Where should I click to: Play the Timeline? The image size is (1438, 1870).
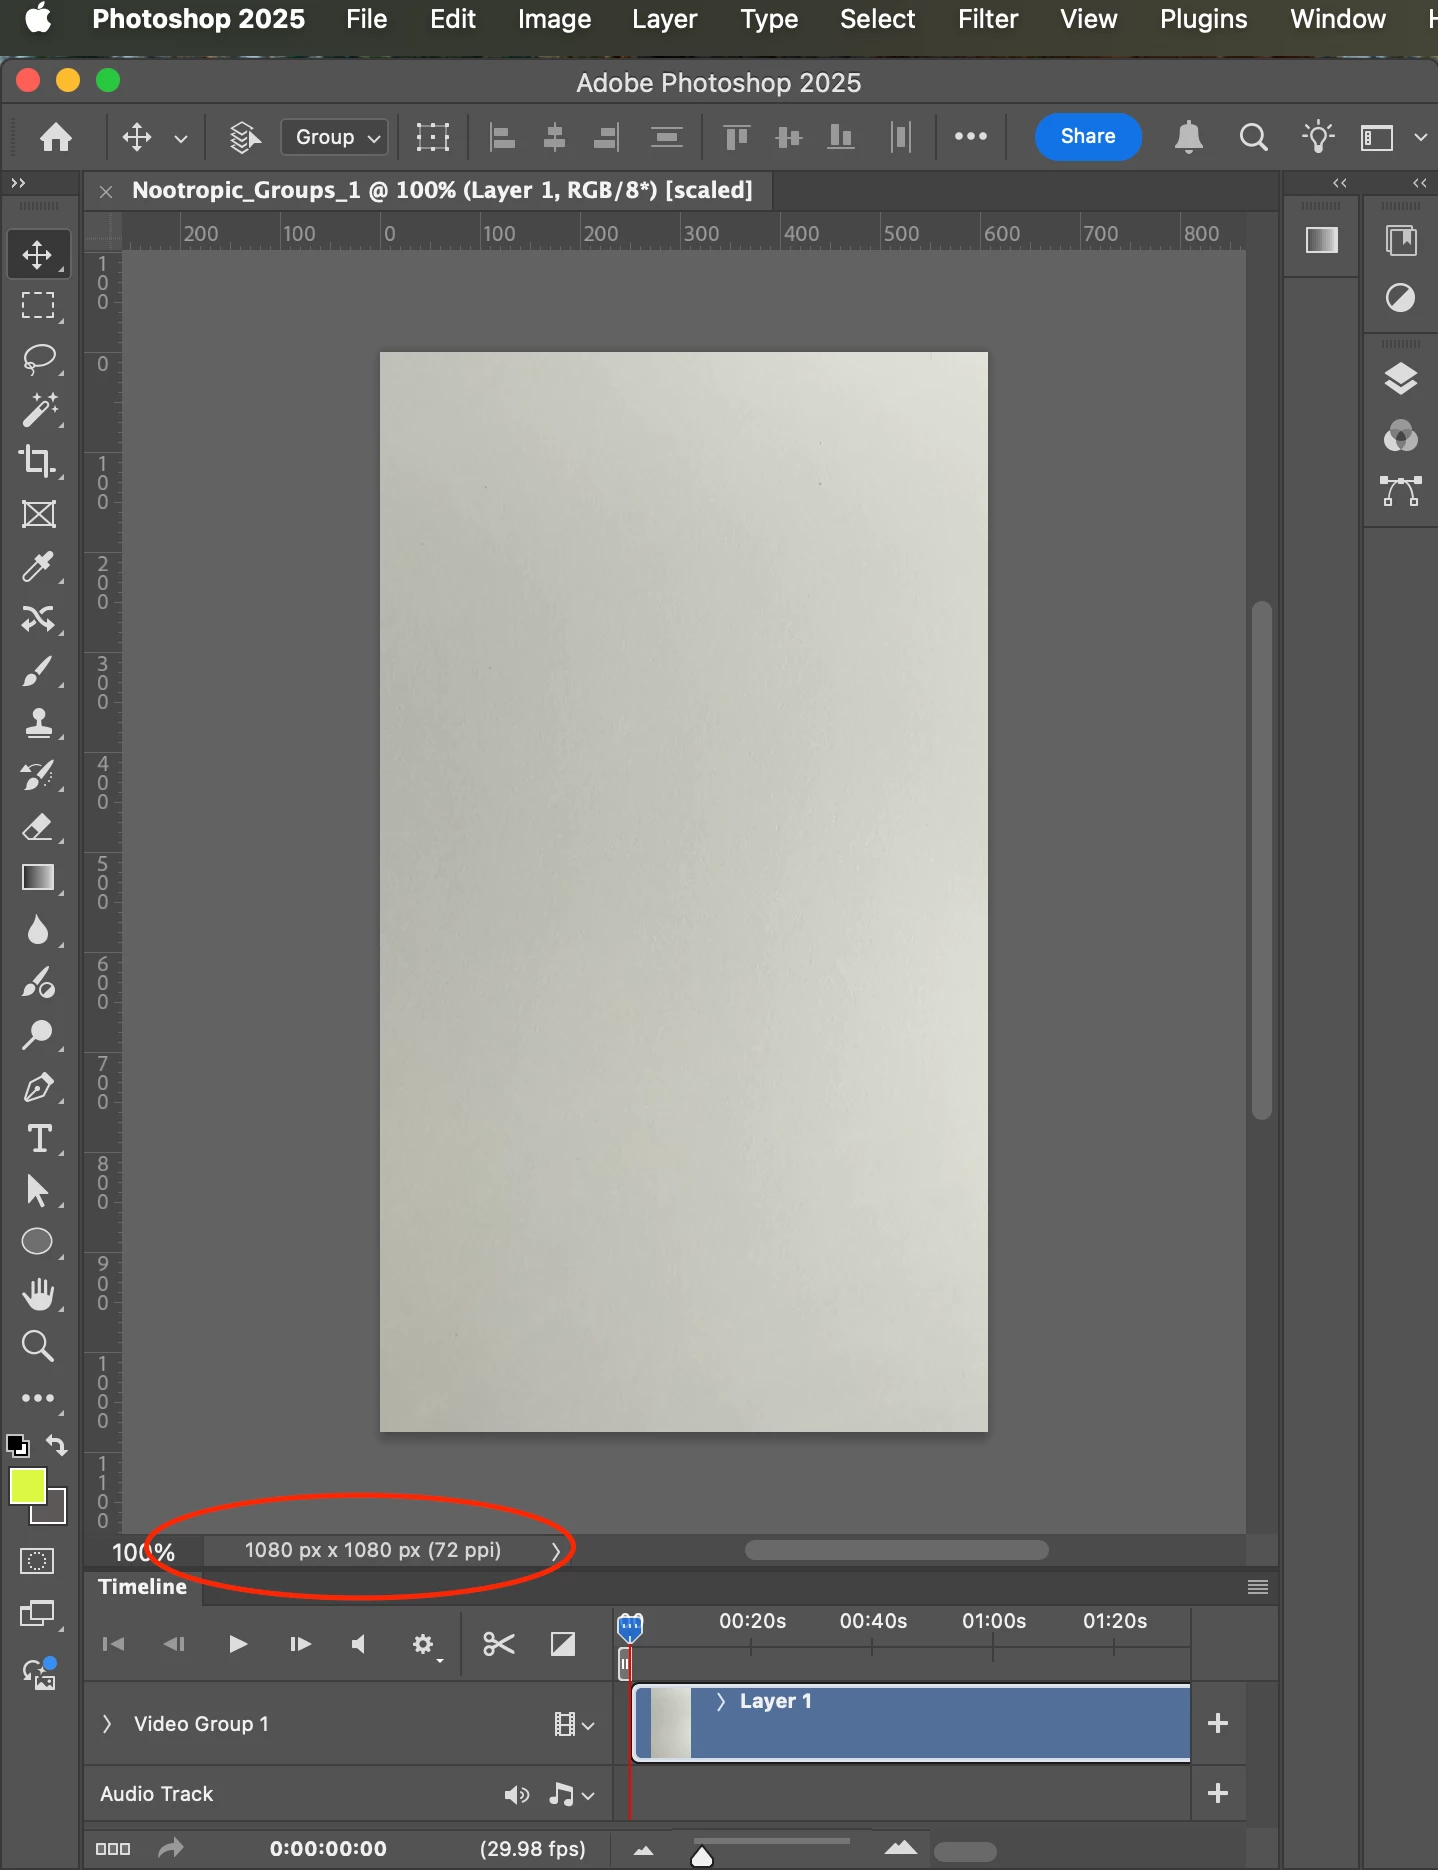point(238,1644)
